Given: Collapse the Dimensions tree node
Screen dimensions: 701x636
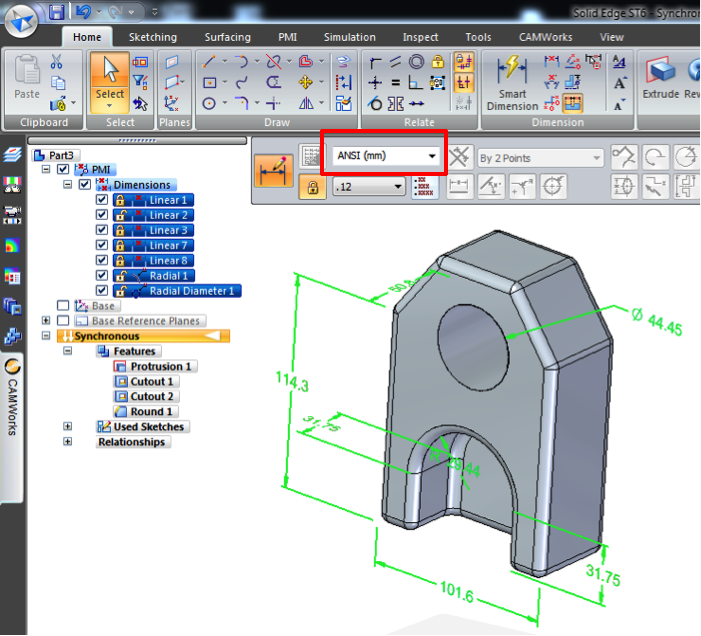Looking at the screenshot, I should click(68, 185).
